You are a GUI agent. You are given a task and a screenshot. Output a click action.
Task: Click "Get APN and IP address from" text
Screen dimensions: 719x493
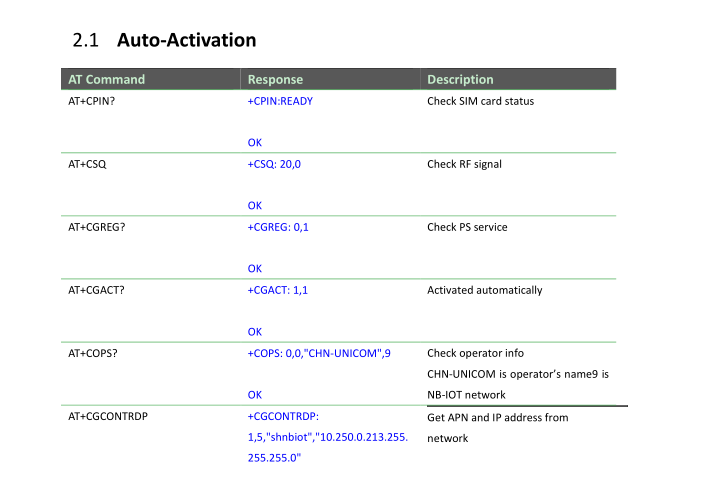[x=498, y=417]
